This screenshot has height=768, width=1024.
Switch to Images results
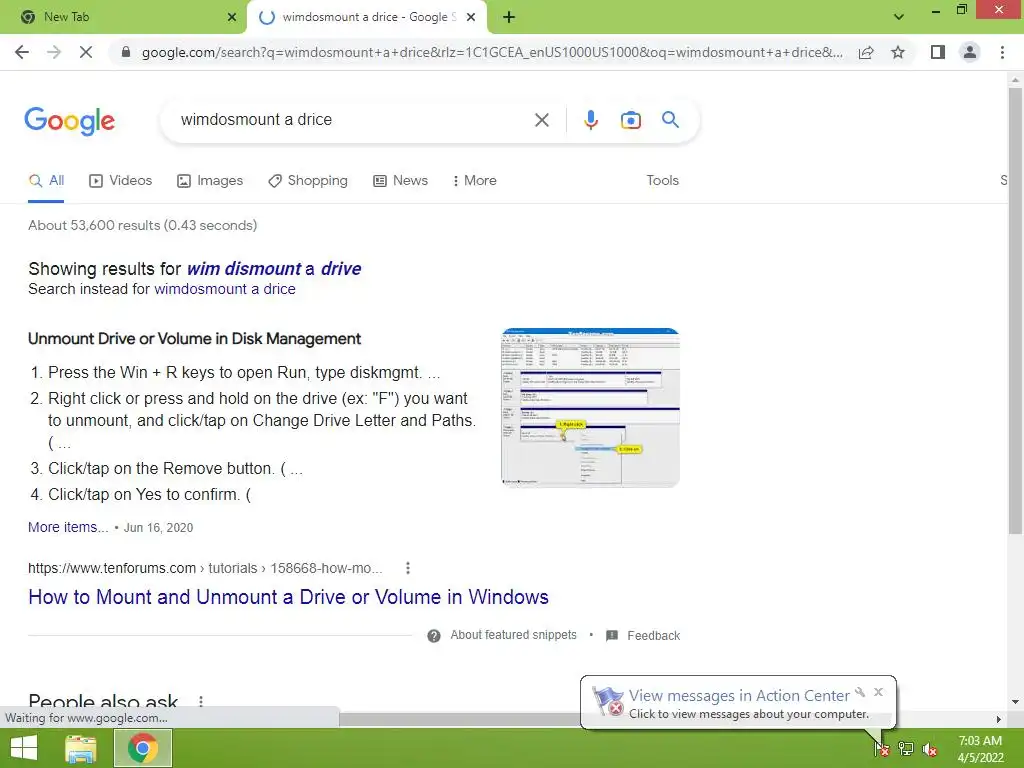point(210,181)
